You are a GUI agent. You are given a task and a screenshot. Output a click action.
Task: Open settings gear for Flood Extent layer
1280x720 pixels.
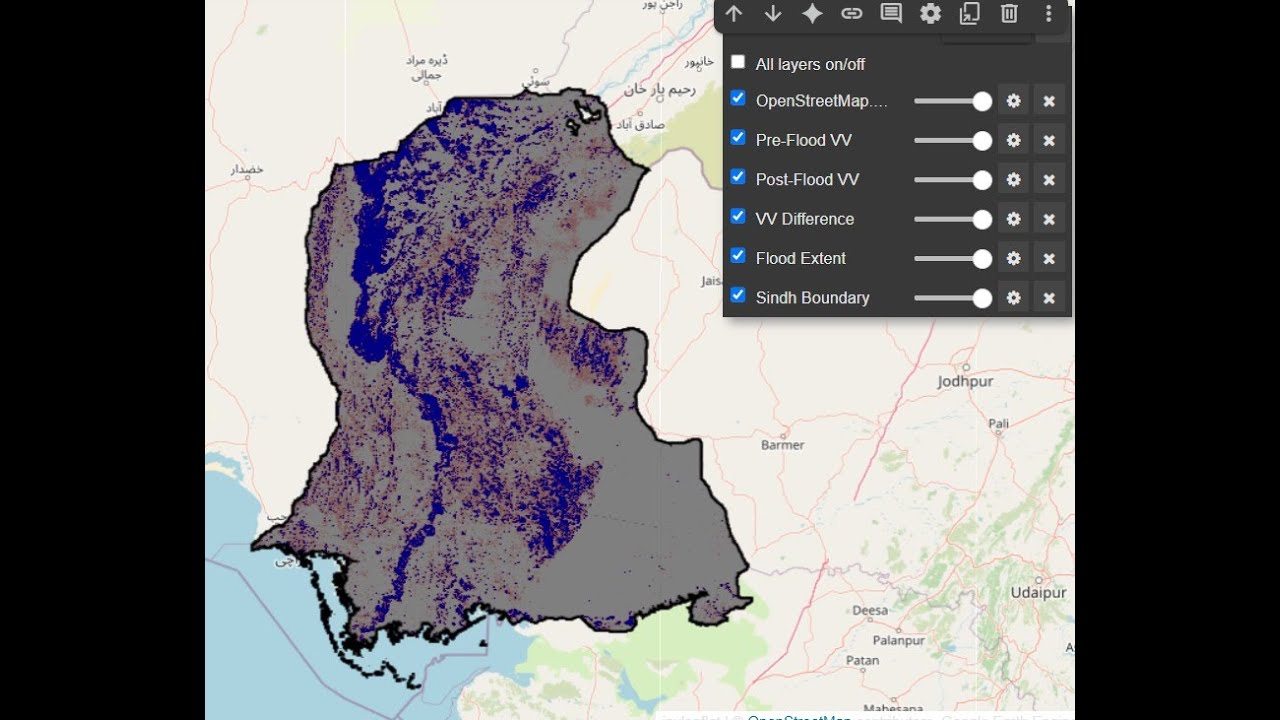[1013, 258]
